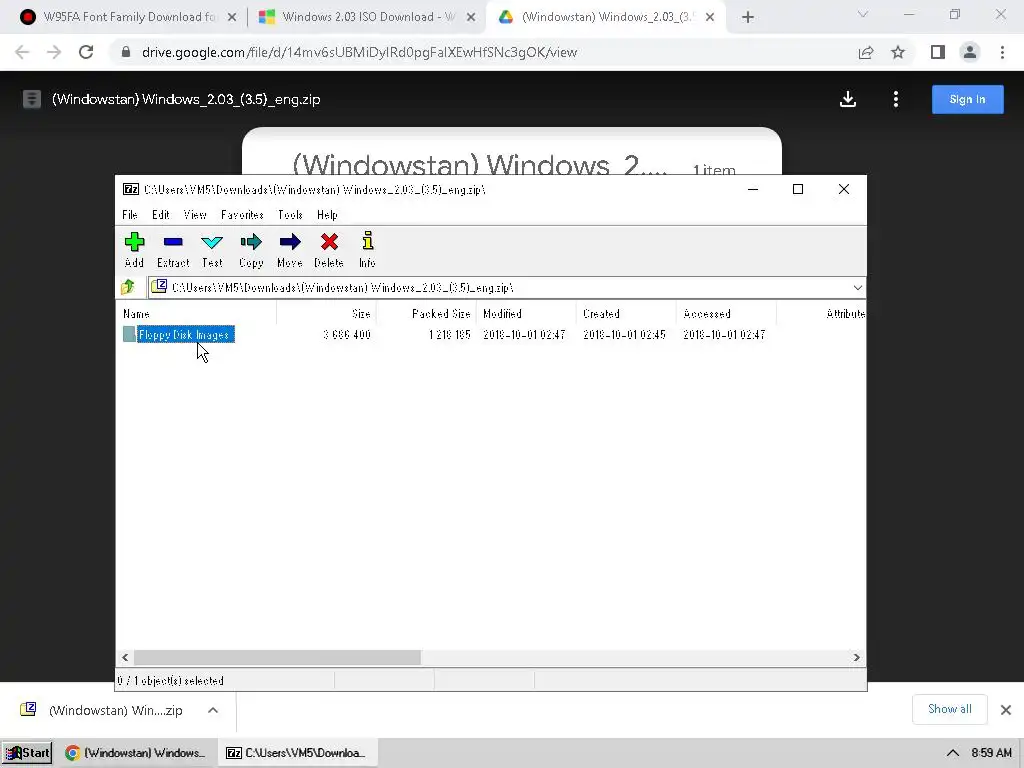Click the Chrome reload button
Viewport: 1024px width, 768px height.
click(x=86, y=52)
